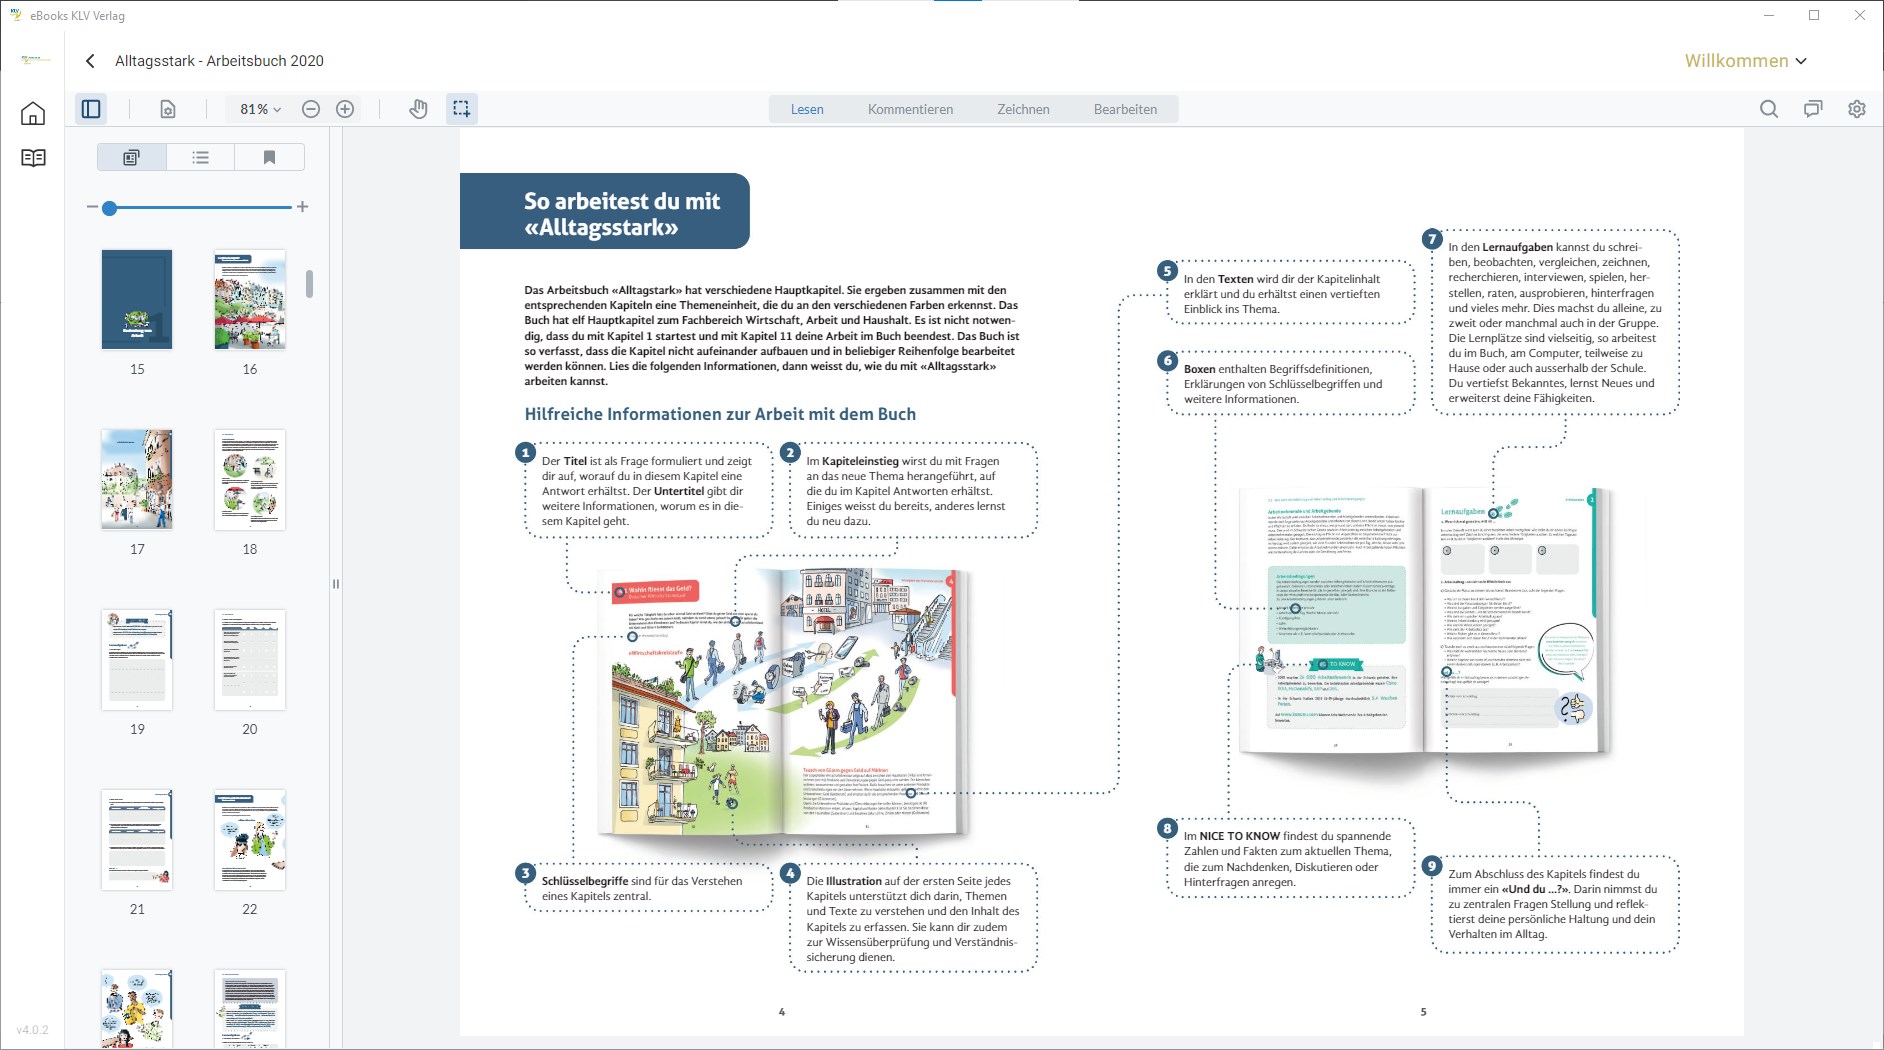The width and height of the screenshot is (1884, 1050).
Task: Click the sidebar resize handle
Action: tap(336, 584)
